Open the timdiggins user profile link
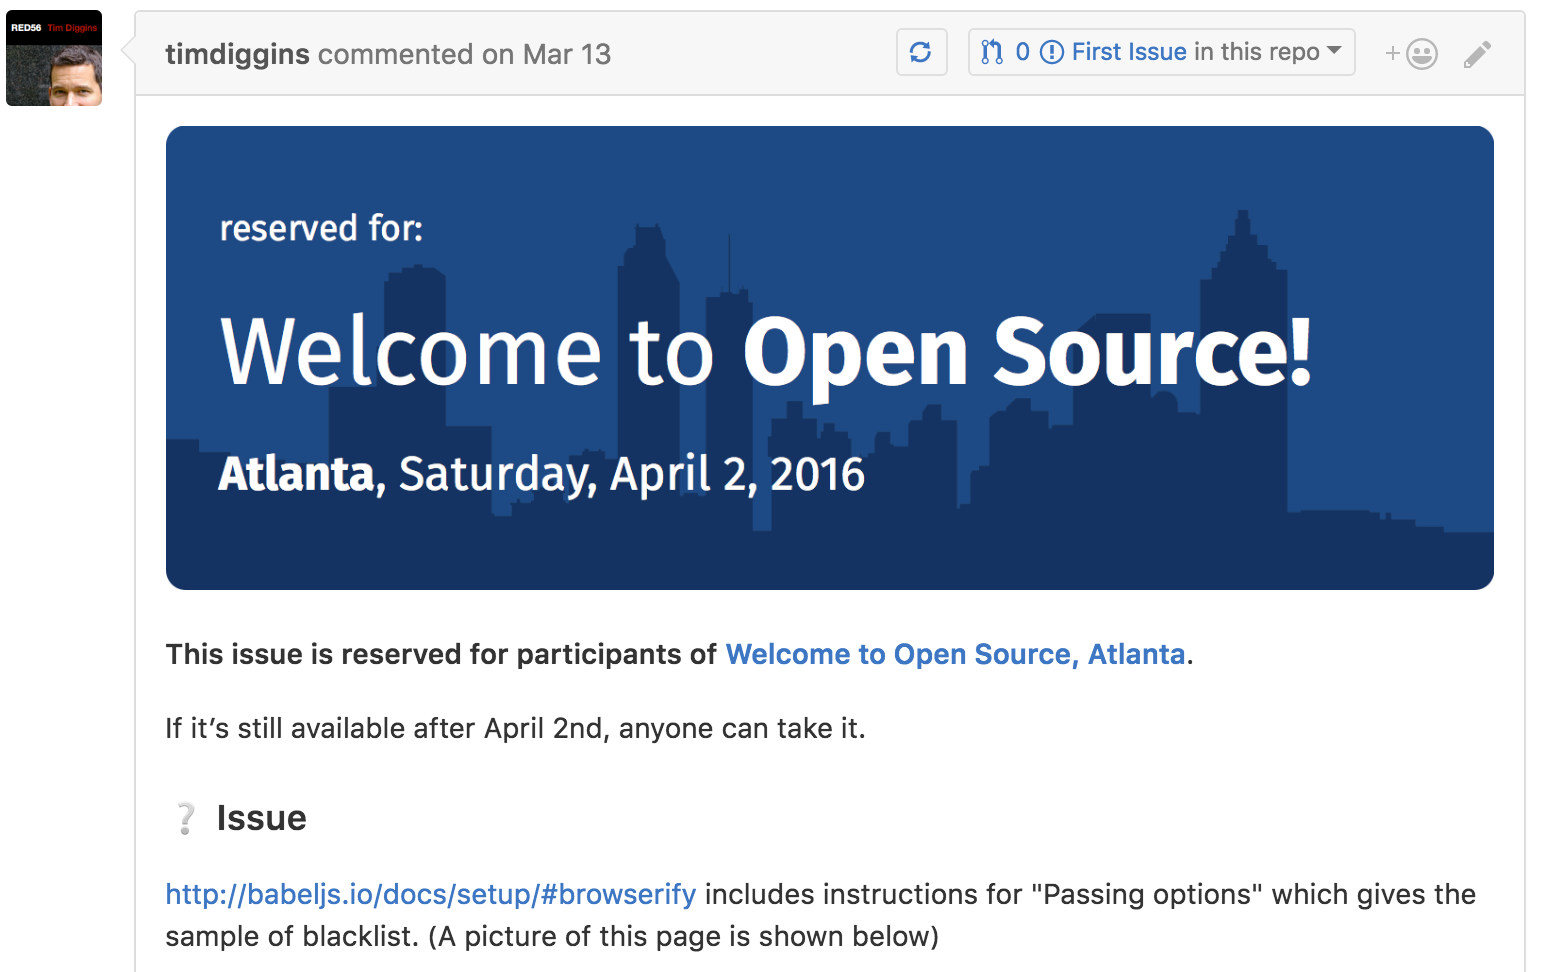Screen dimensions: 1542x972 coord(237,54)
